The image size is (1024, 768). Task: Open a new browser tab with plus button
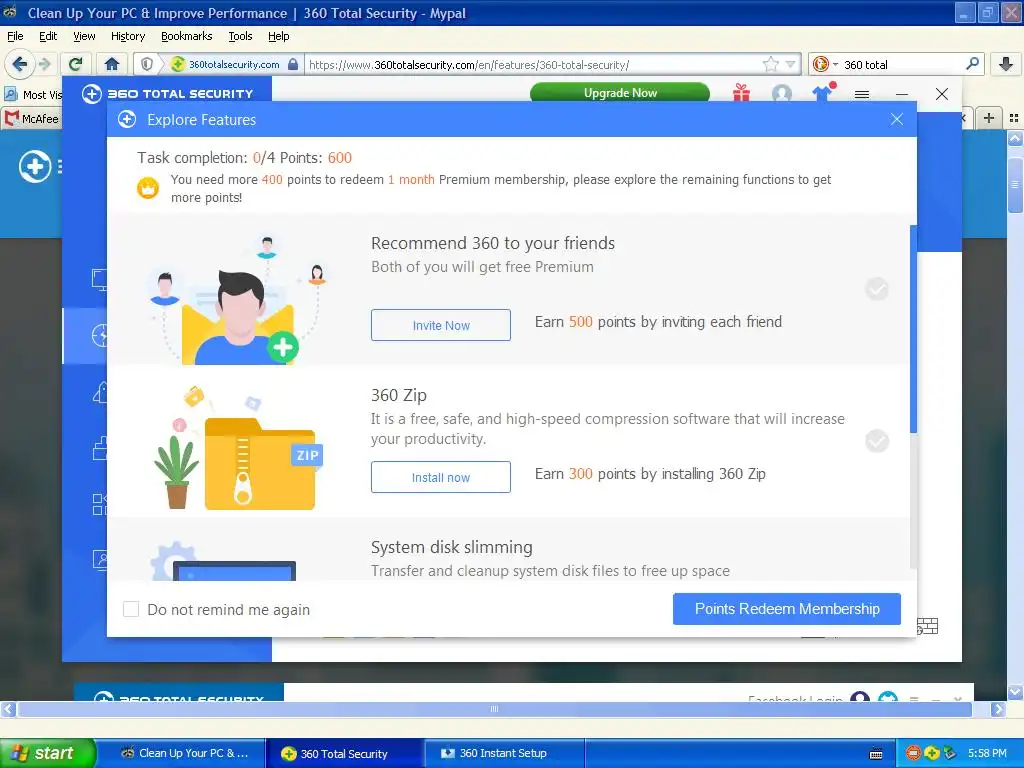tap(989, 118)
